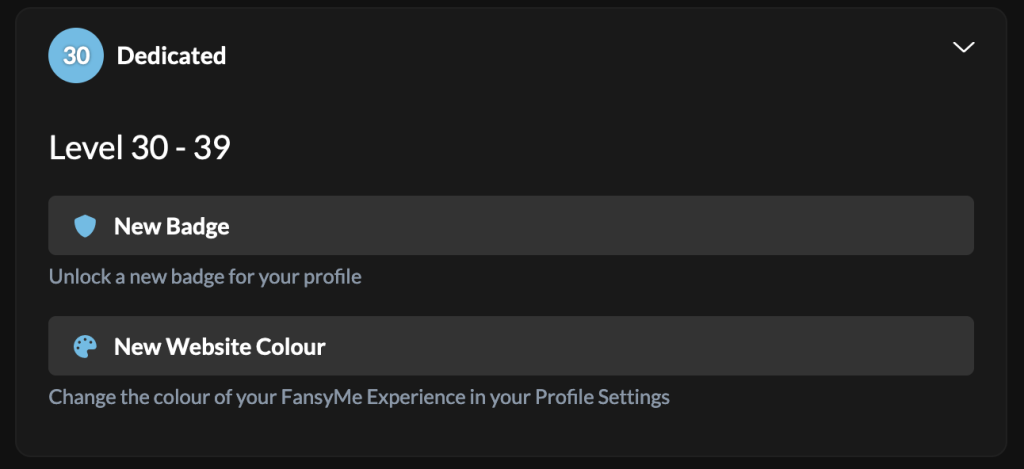Click the blank card area below the descriptions
The image size is (1024, 469).
tap(511, 431)
